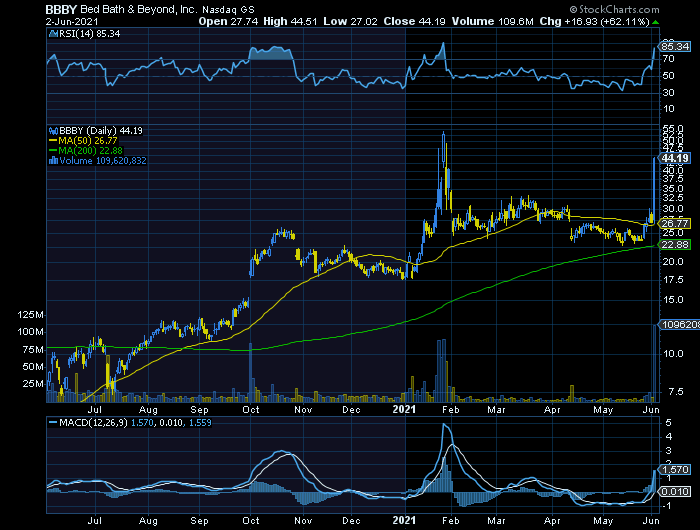Click the green up-arrow change indicator
This screenshot has height=530, width=700.
point(655,22)
